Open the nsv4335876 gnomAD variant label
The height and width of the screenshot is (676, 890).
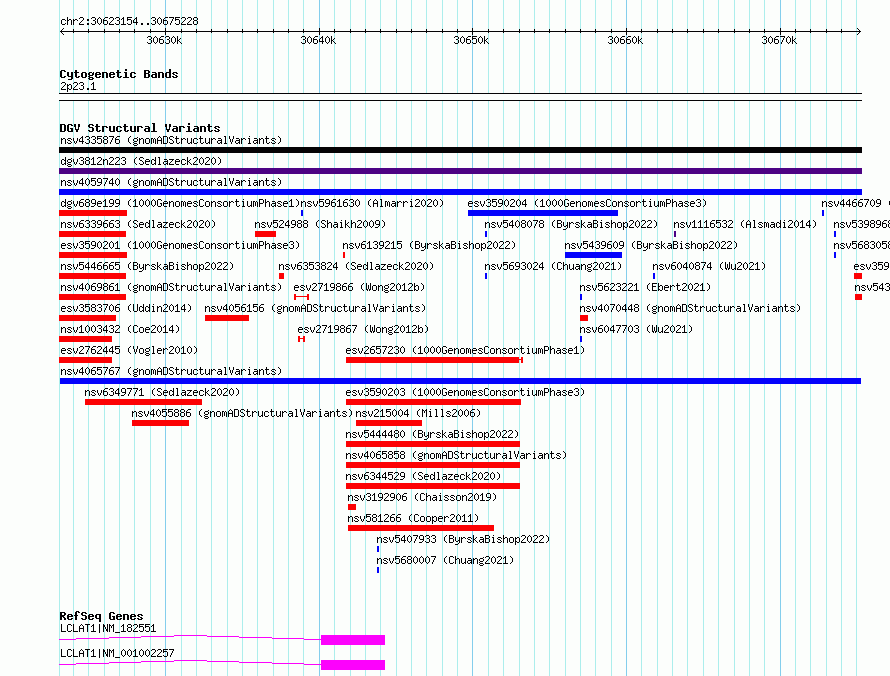(171, 140)
